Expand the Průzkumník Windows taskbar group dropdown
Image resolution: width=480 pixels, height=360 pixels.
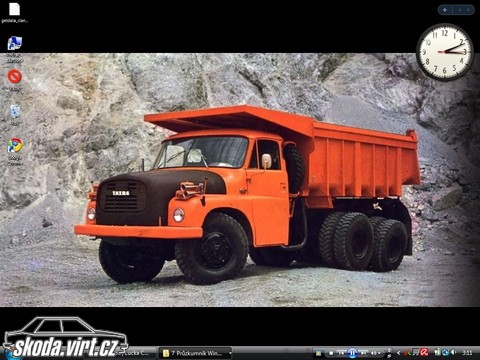230,353
